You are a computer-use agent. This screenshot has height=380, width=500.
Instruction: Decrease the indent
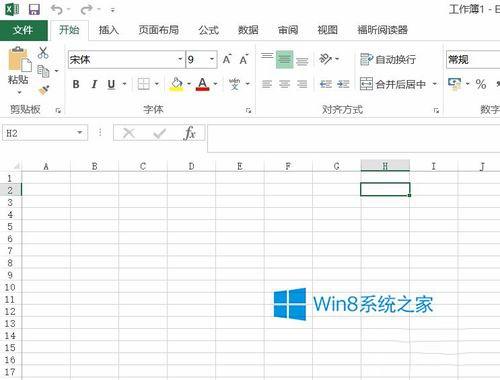(x=326, y=84)
